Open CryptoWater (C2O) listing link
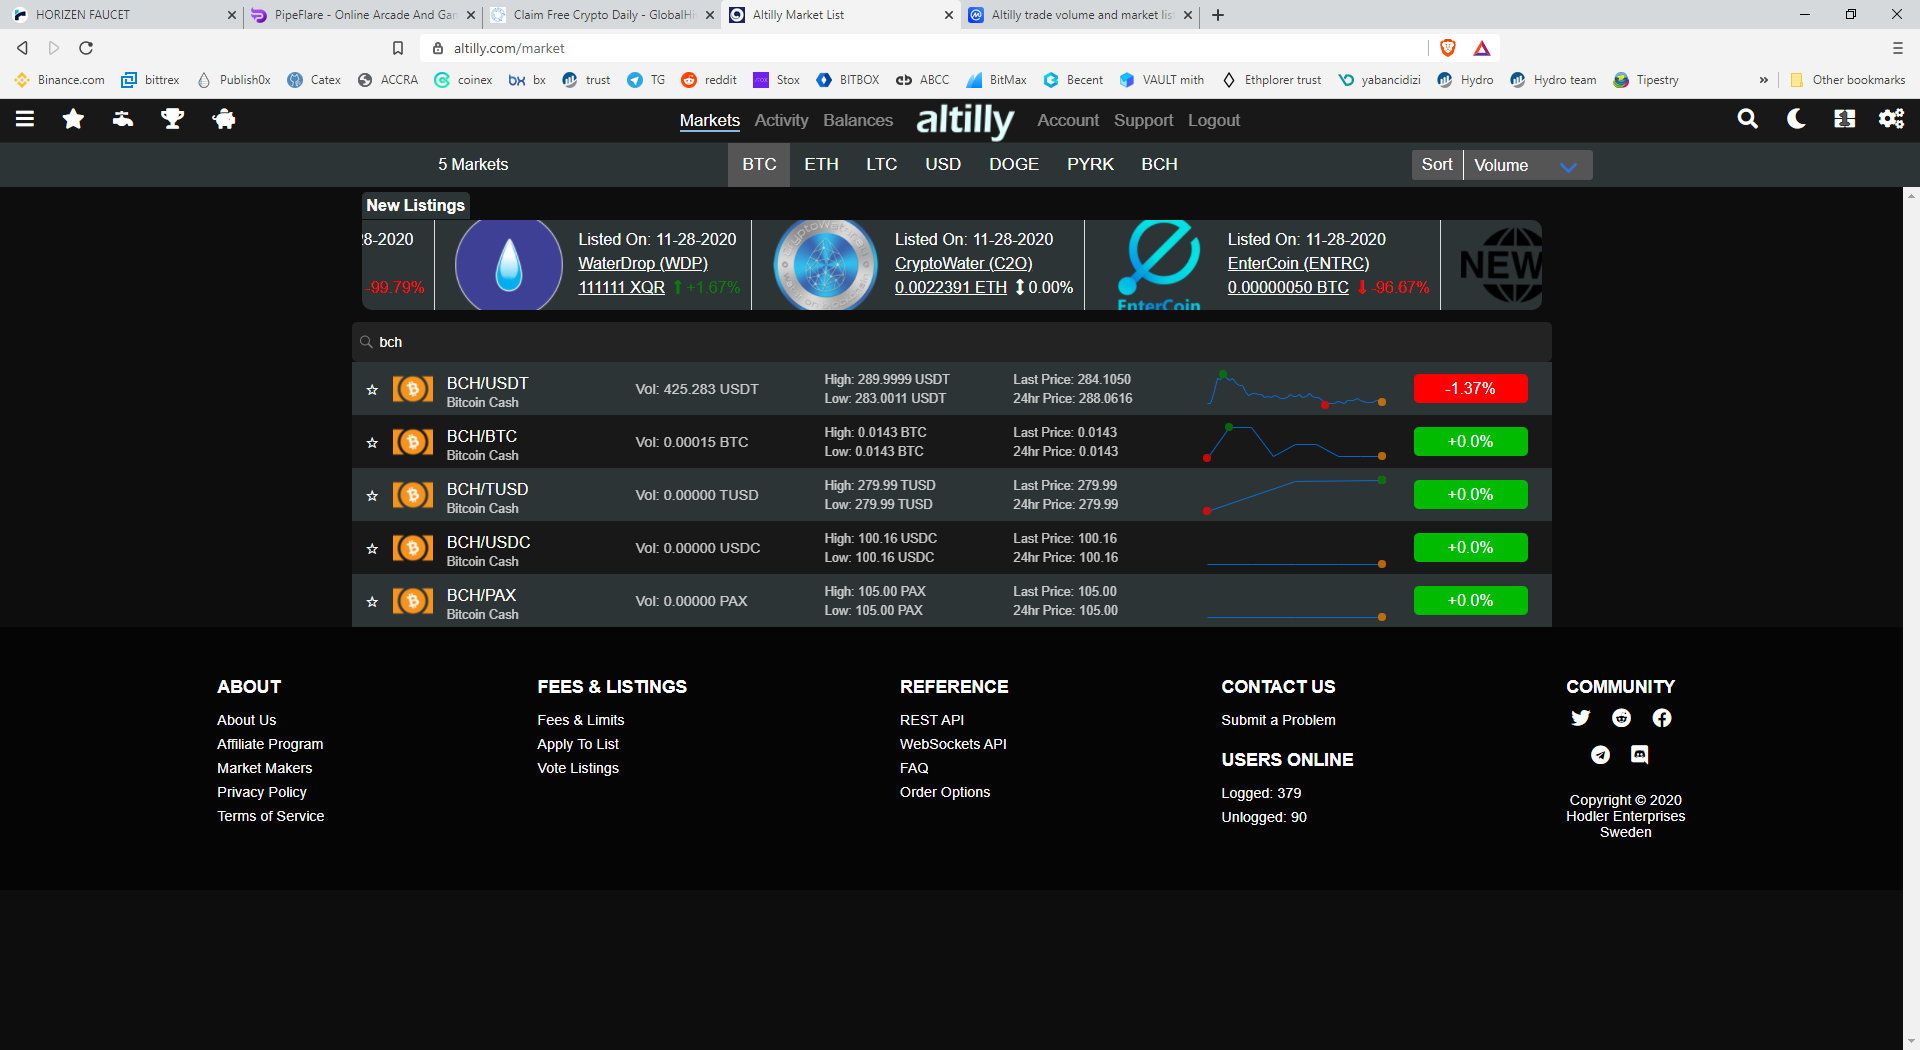 pyautogui.click(x=963, y=263)
